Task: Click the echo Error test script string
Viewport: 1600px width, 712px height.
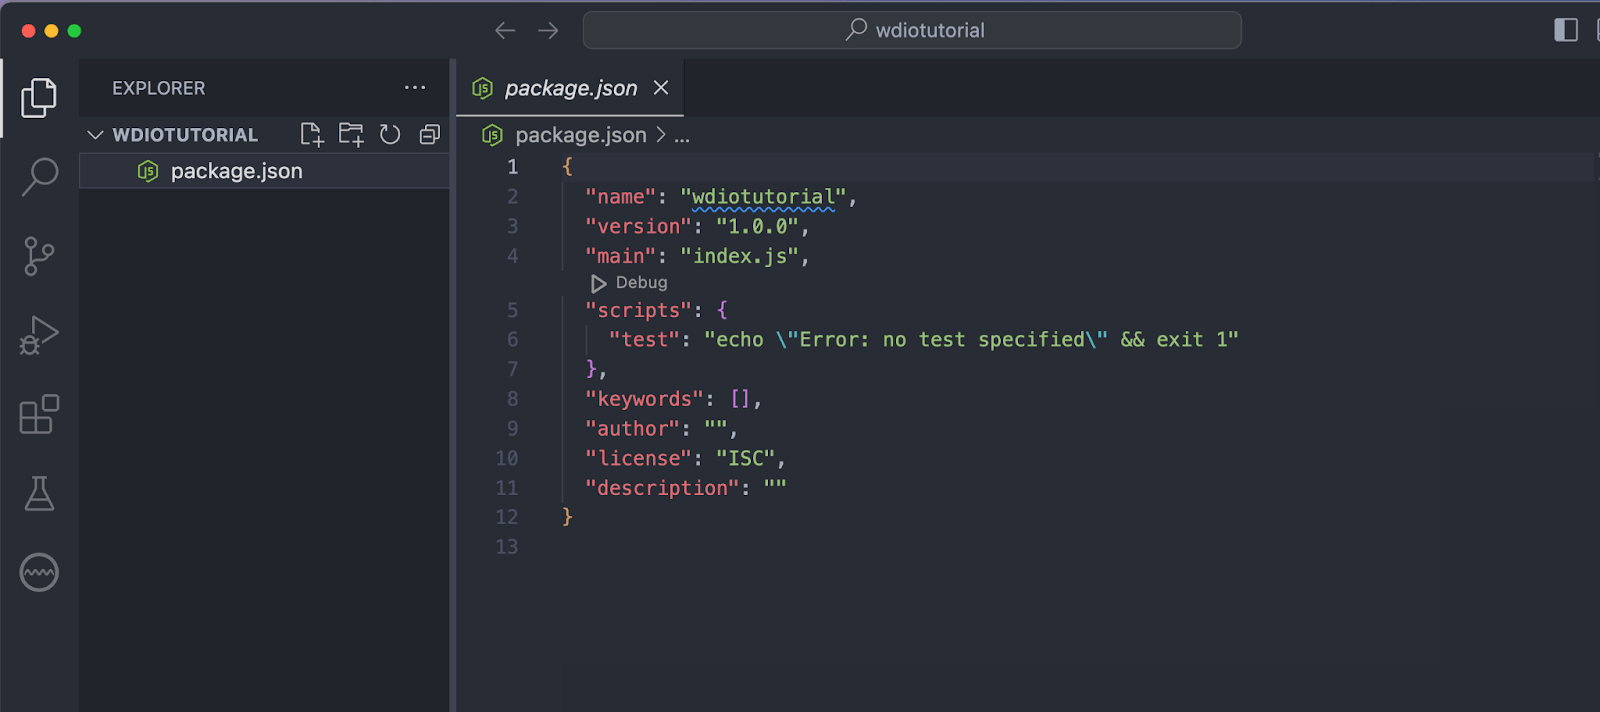Action: point(971,340)
